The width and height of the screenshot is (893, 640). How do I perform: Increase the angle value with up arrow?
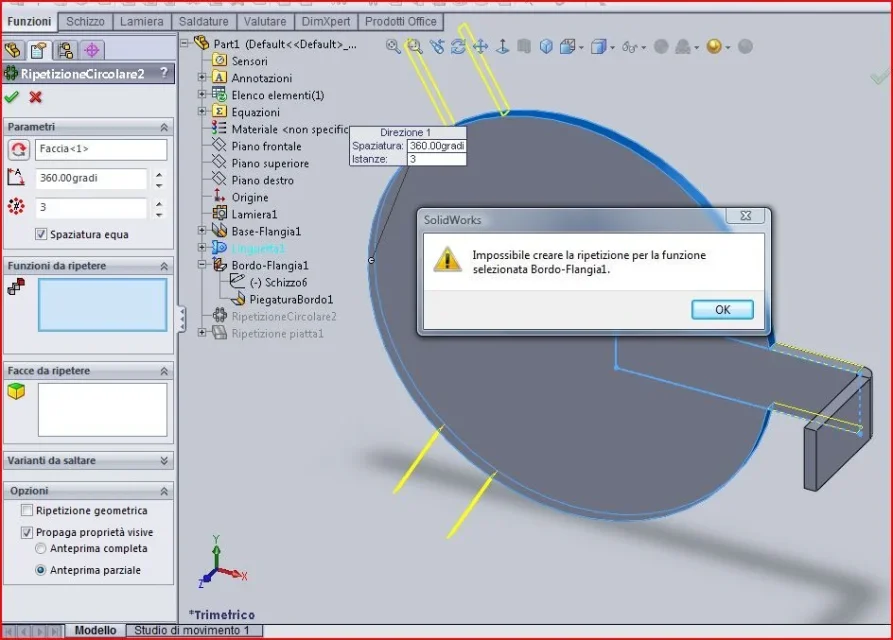coord(159,174)
